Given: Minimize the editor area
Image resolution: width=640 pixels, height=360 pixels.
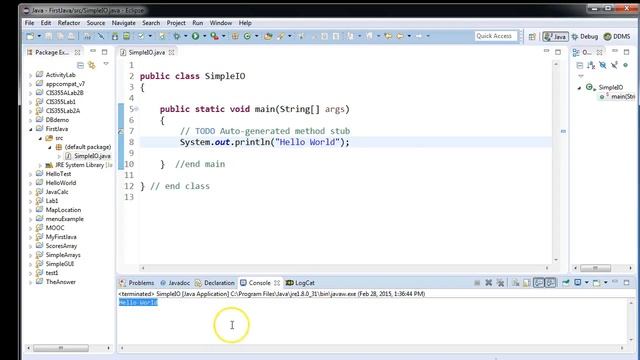Looking at the screenshot, I should 547,51.
